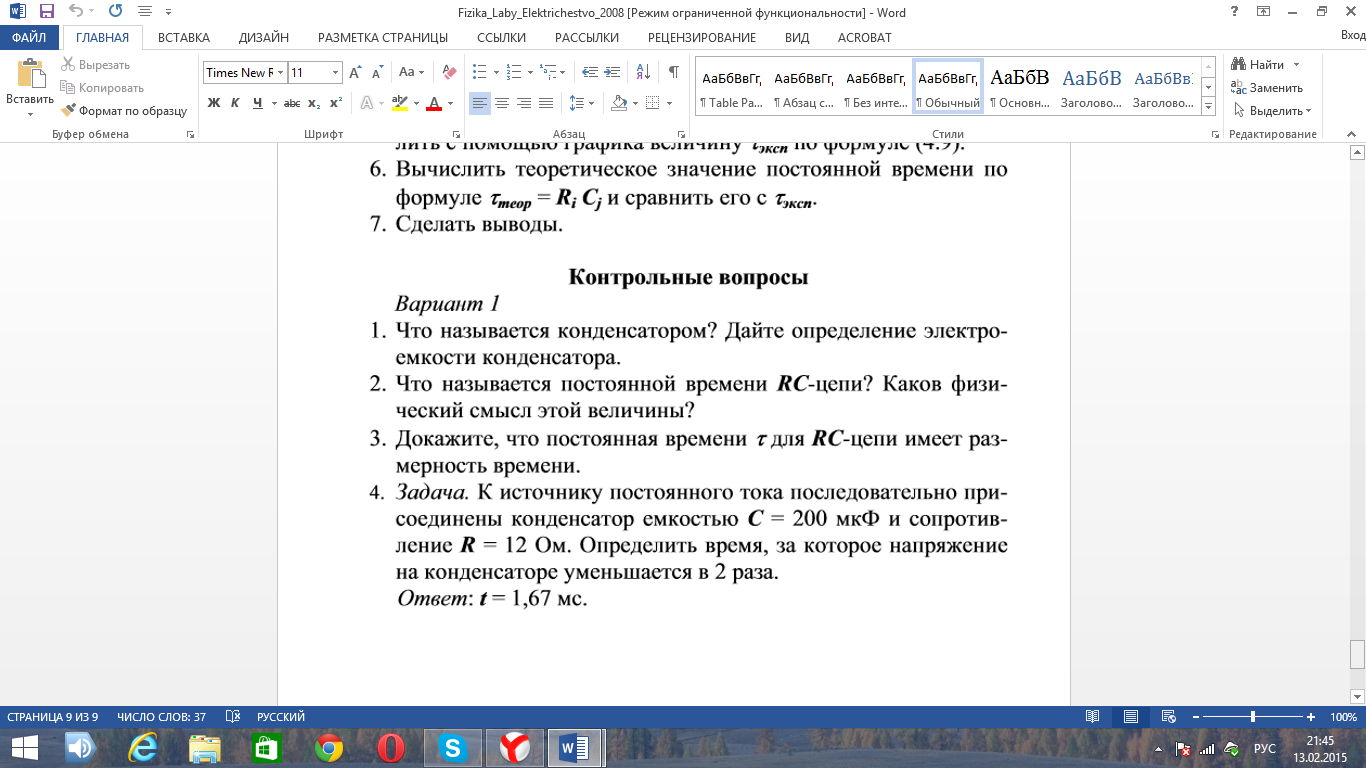Viewport: 1366px width, 768px height.
Task: Copy selection with Копировать
Action: tap(102, 88)
